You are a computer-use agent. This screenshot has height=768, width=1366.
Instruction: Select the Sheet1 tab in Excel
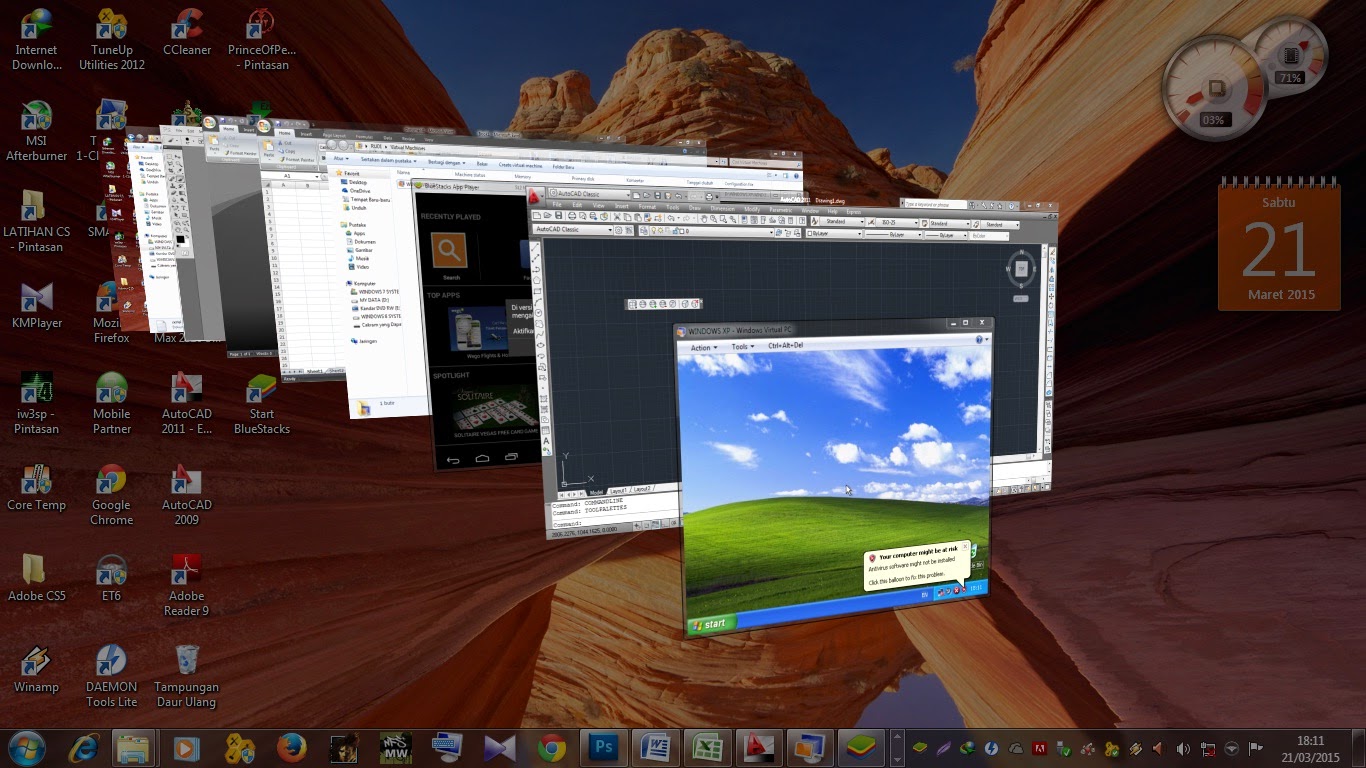coord(314,369)
